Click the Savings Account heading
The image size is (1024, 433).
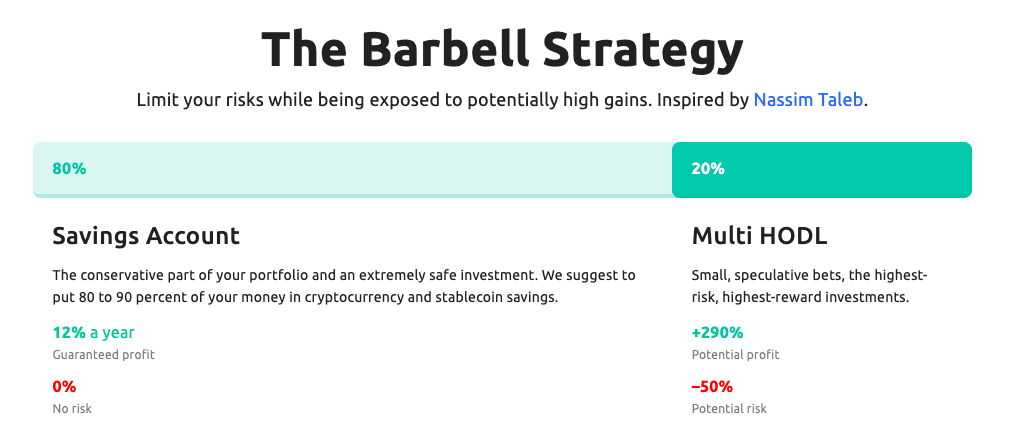coord(146,236)
